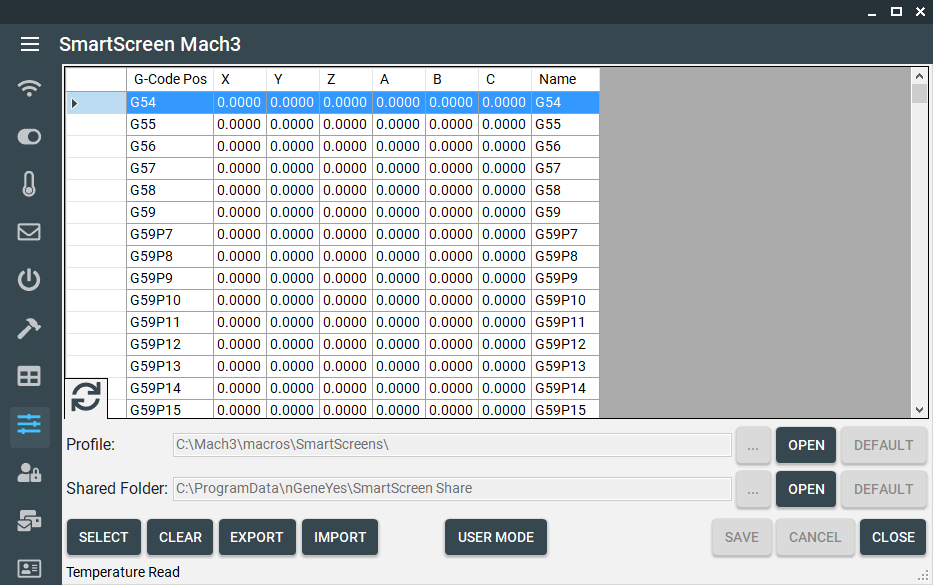This screenshot has width=933, height=585.
Task: Open the toggle switch sidebar page
Action: tap(30, 136)
